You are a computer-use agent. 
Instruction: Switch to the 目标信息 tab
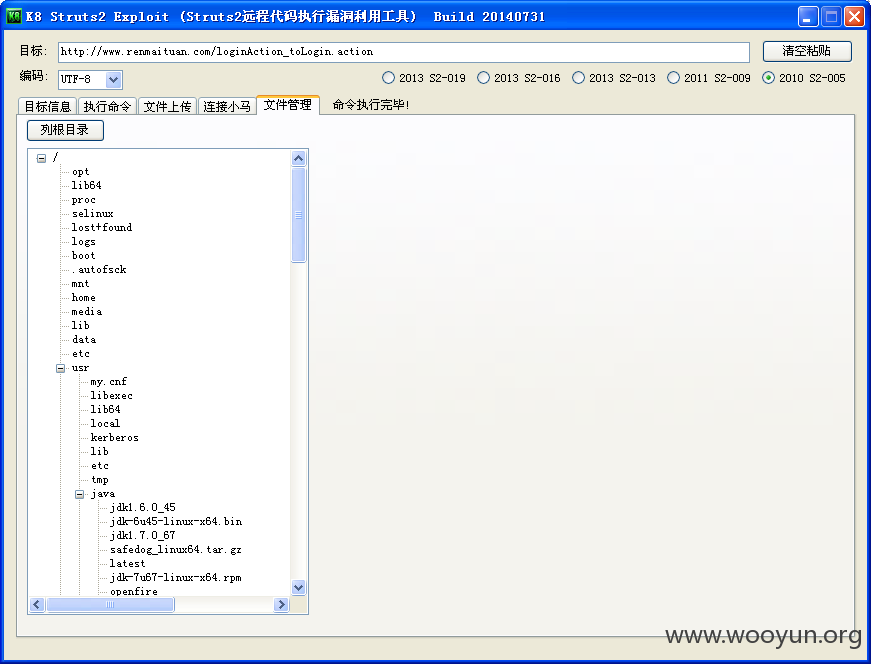click(x=47, y=106)
